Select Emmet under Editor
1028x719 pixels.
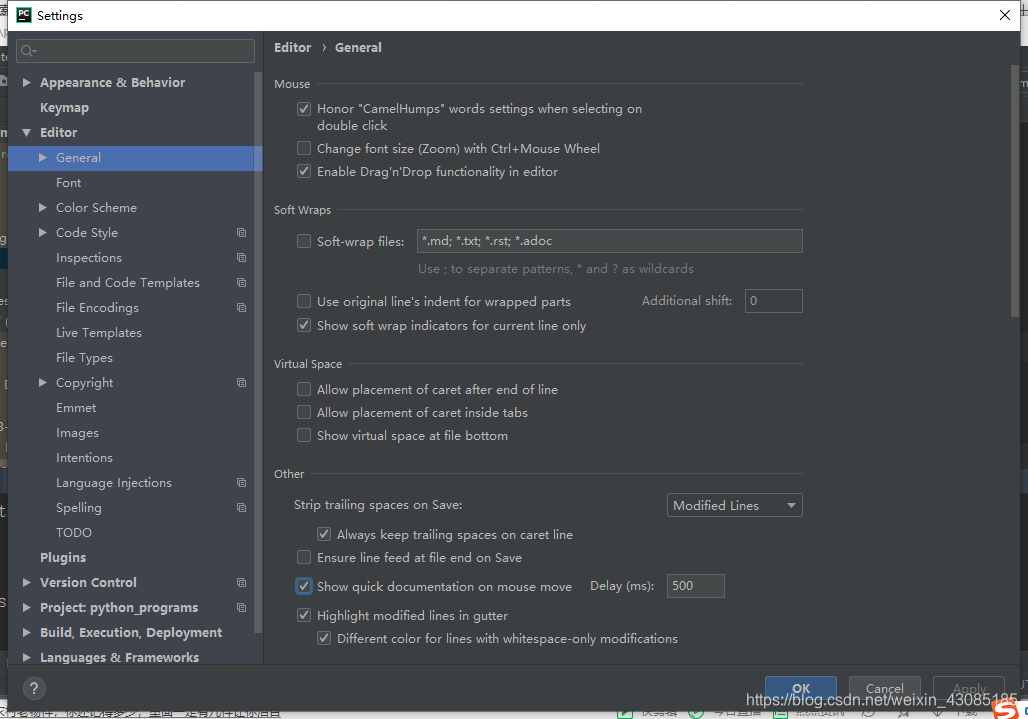click(76, 408)
